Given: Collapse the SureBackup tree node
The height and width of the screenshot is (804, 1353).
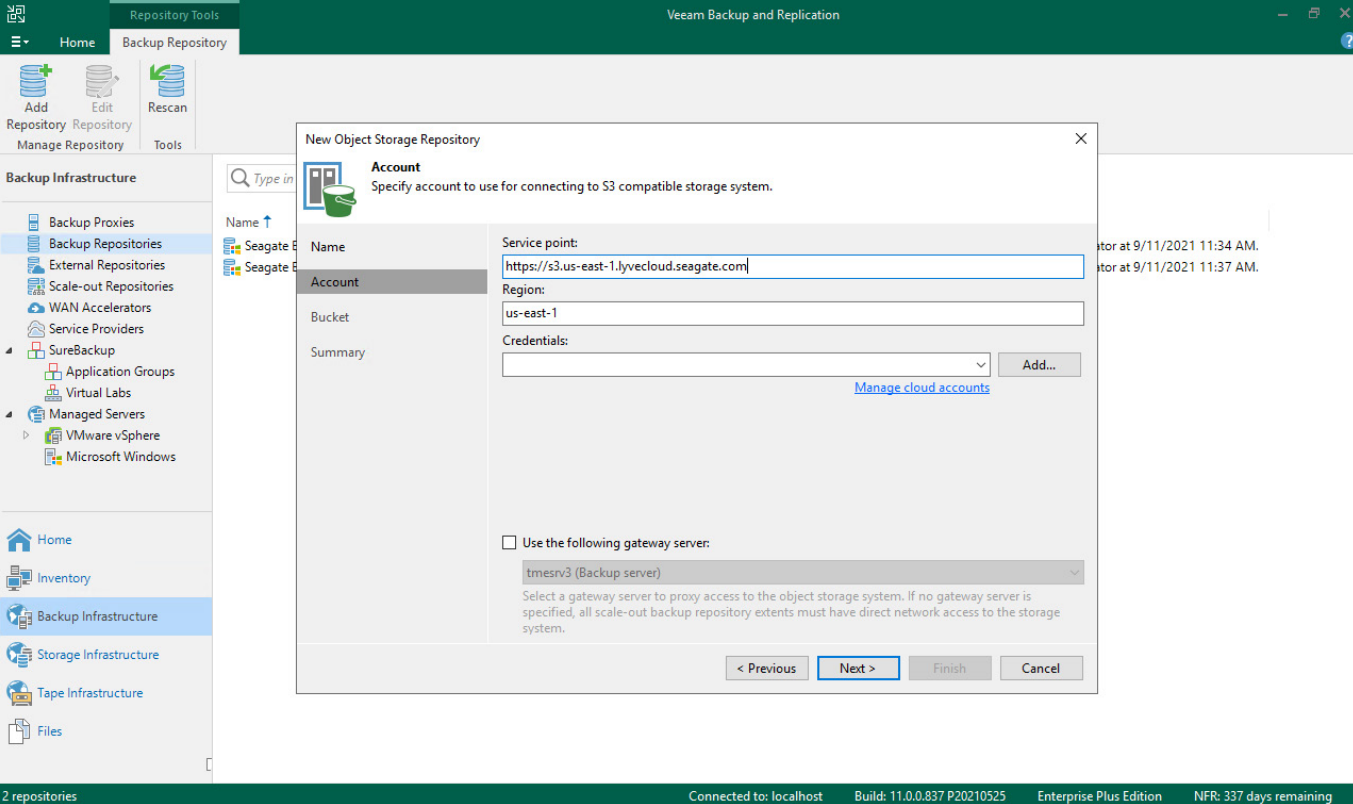Looking at the screenshot, I should (x=10, y=350).
